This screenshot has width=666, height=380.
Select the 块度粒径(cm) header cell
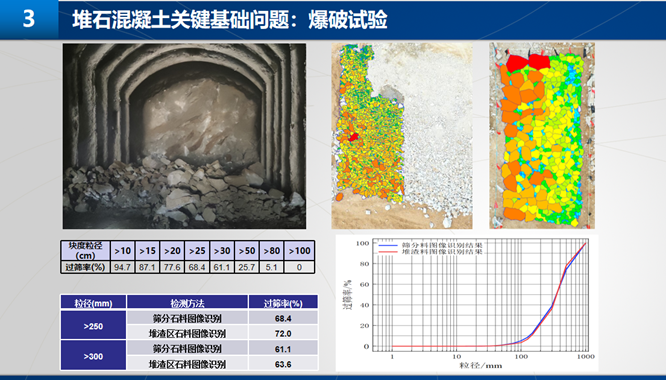(x=85, y=251)
